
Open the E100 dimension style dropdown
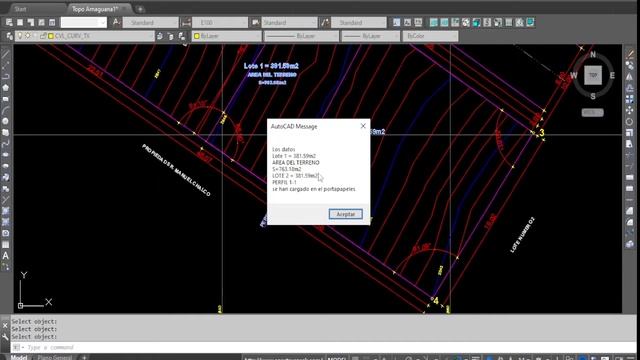click(x=220, y=22)
